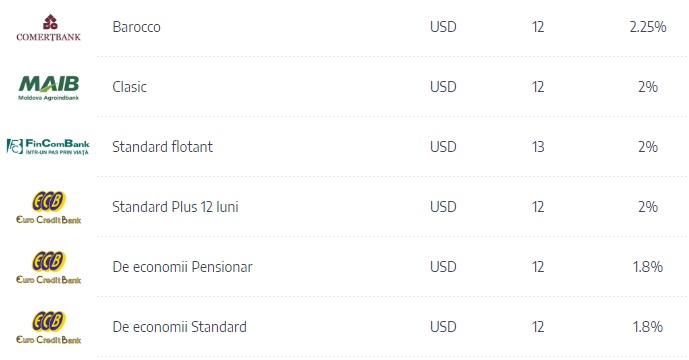Click the USD currency in the Standard Plus row
The height and width of the screenshot is (360, 689).
tap(443, 207)
